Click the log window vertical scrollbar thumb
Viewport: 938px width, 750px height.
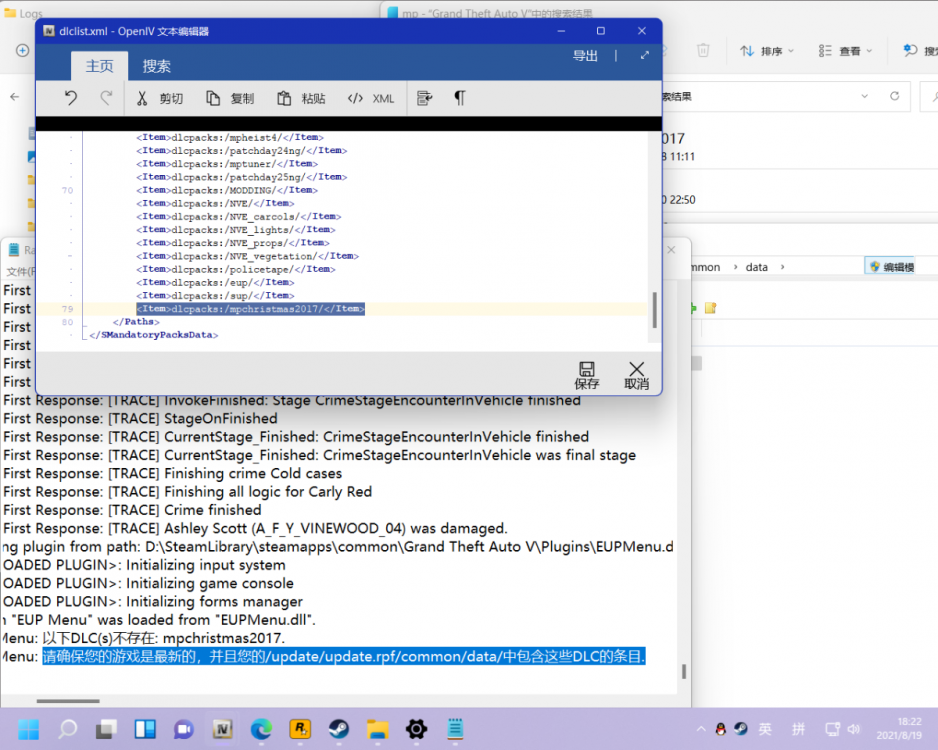click(684, 672)
